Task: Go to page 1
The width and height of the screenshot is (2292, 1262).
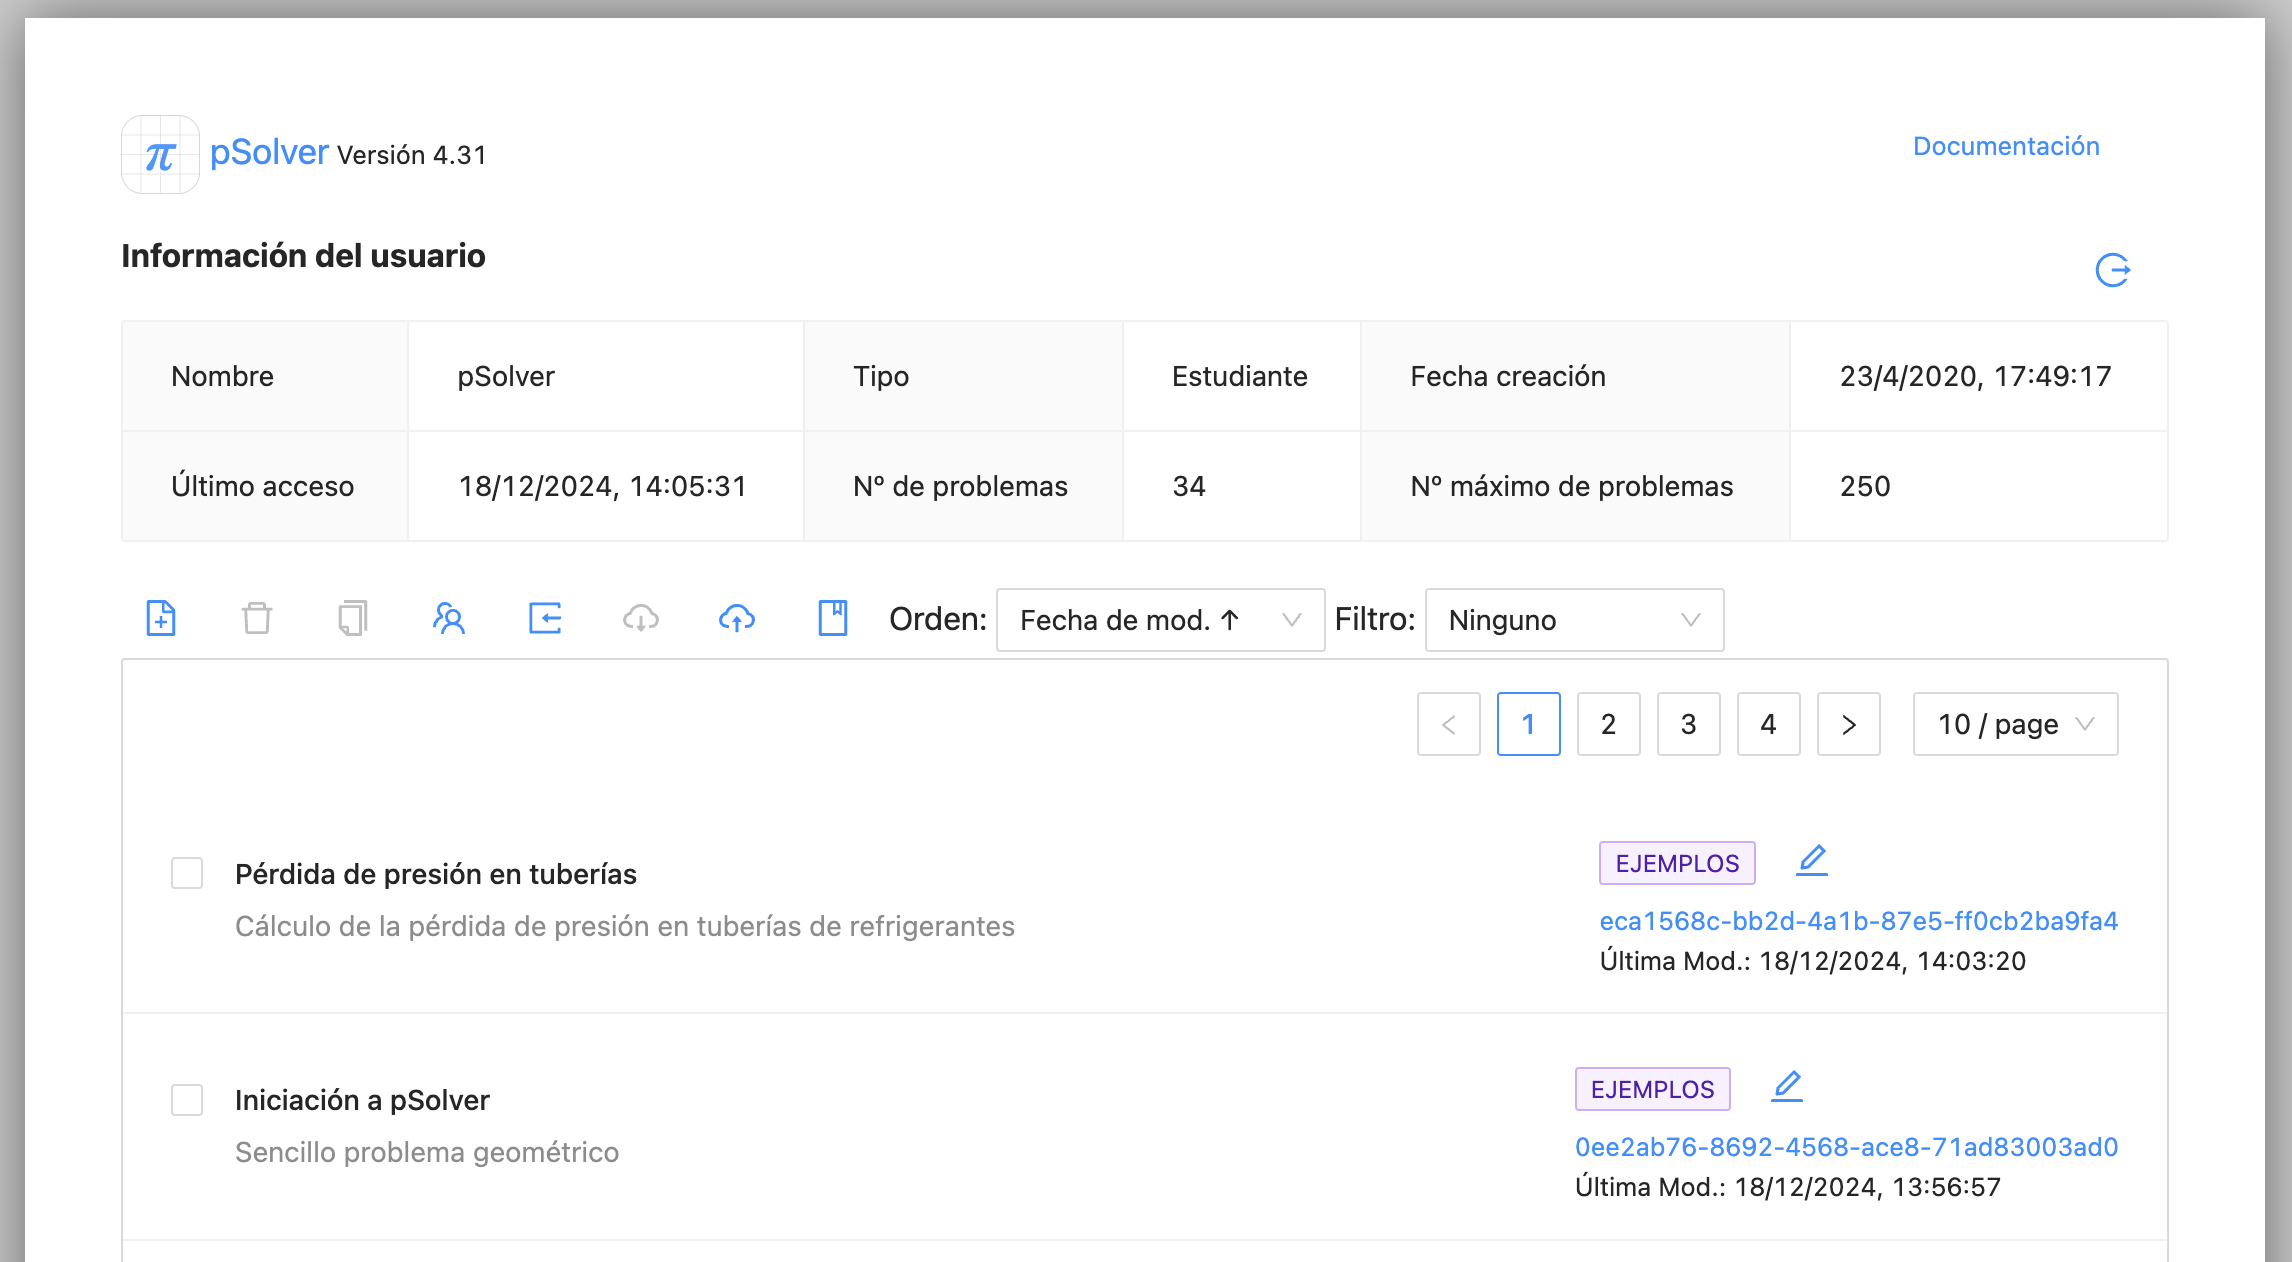Action: pyautogui.click(x=1528, y=724)
